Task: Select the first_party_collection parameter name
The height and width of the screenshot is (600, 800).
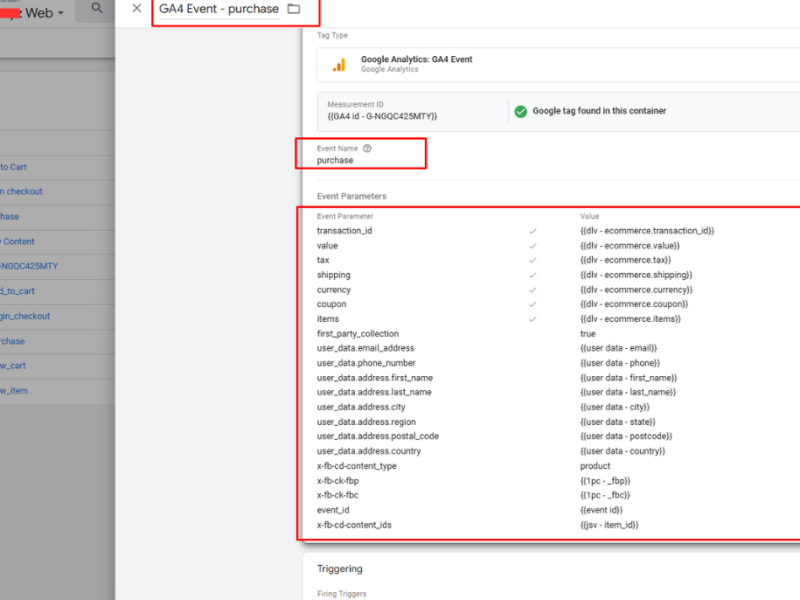Action: pos(358,333)
